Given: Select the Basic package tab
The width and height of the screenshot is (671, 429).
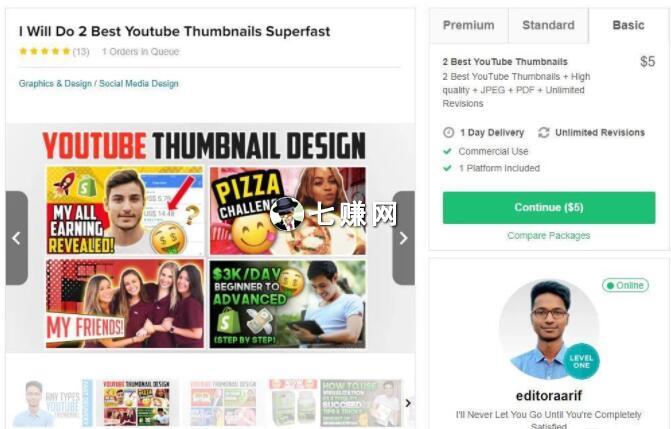Looking at the screenshot, I should (x=628, y=25).
